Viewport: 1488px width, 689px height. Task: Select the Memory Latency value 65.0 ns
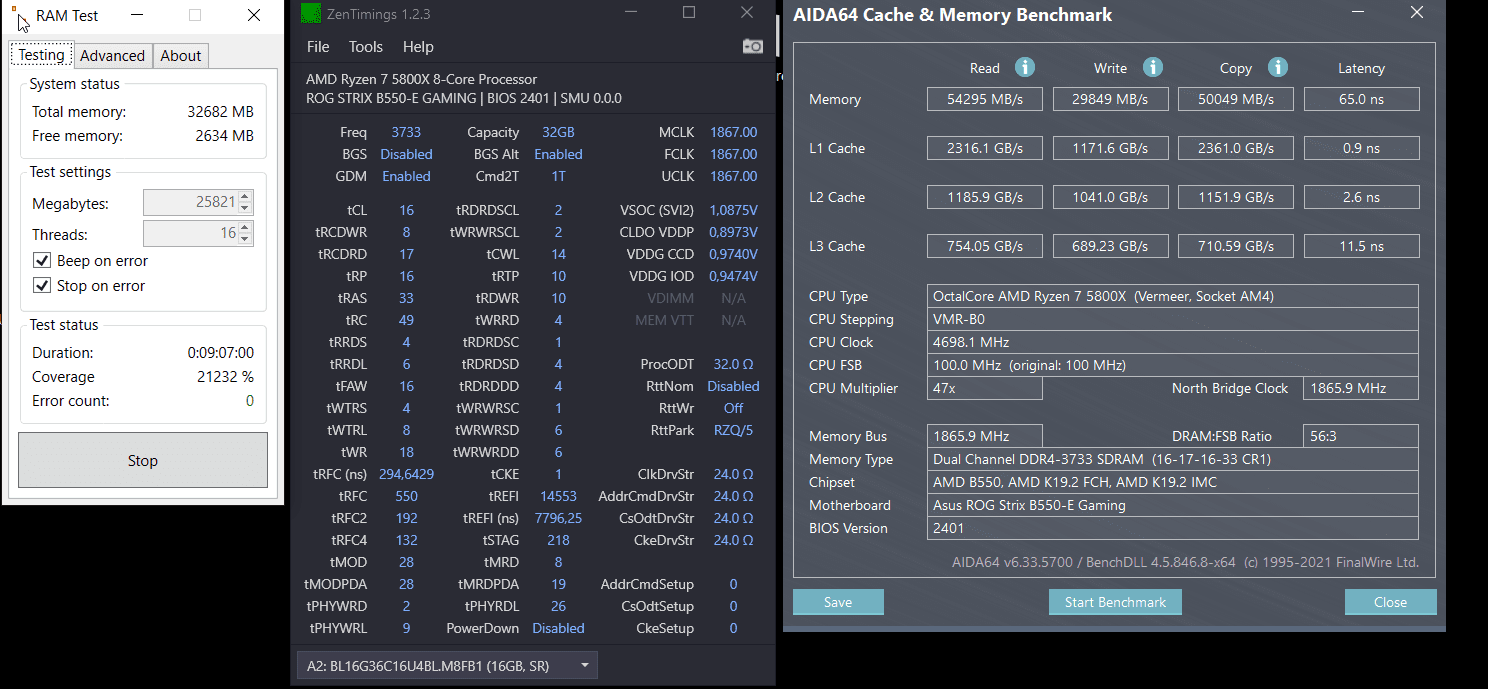pos(1361,99)
